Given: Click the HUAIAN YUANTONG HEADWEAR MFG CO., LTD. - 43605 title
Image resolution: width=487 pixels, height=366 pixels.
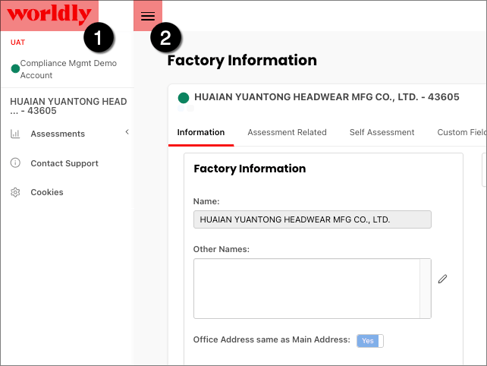Looking at the screenshot, I should tap(327, 97).
